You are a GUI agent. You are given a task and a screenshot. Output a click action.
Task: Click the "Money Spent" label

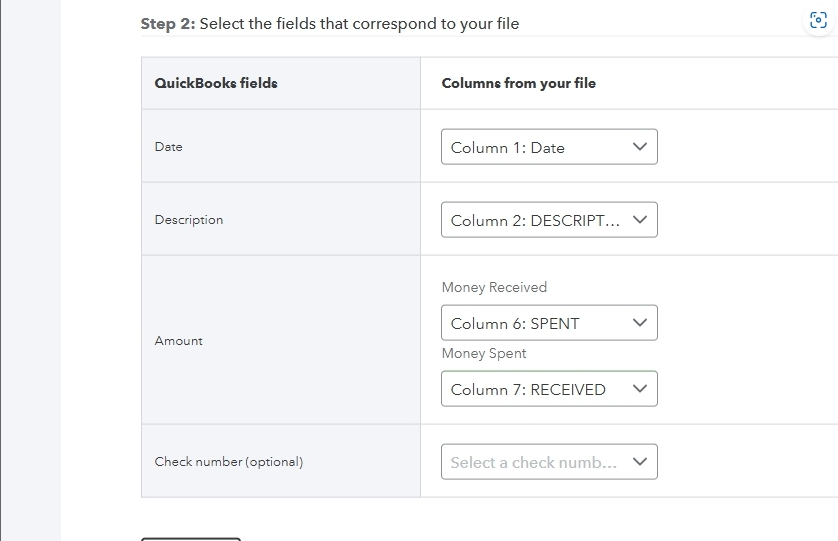click(x=484, y=353)
